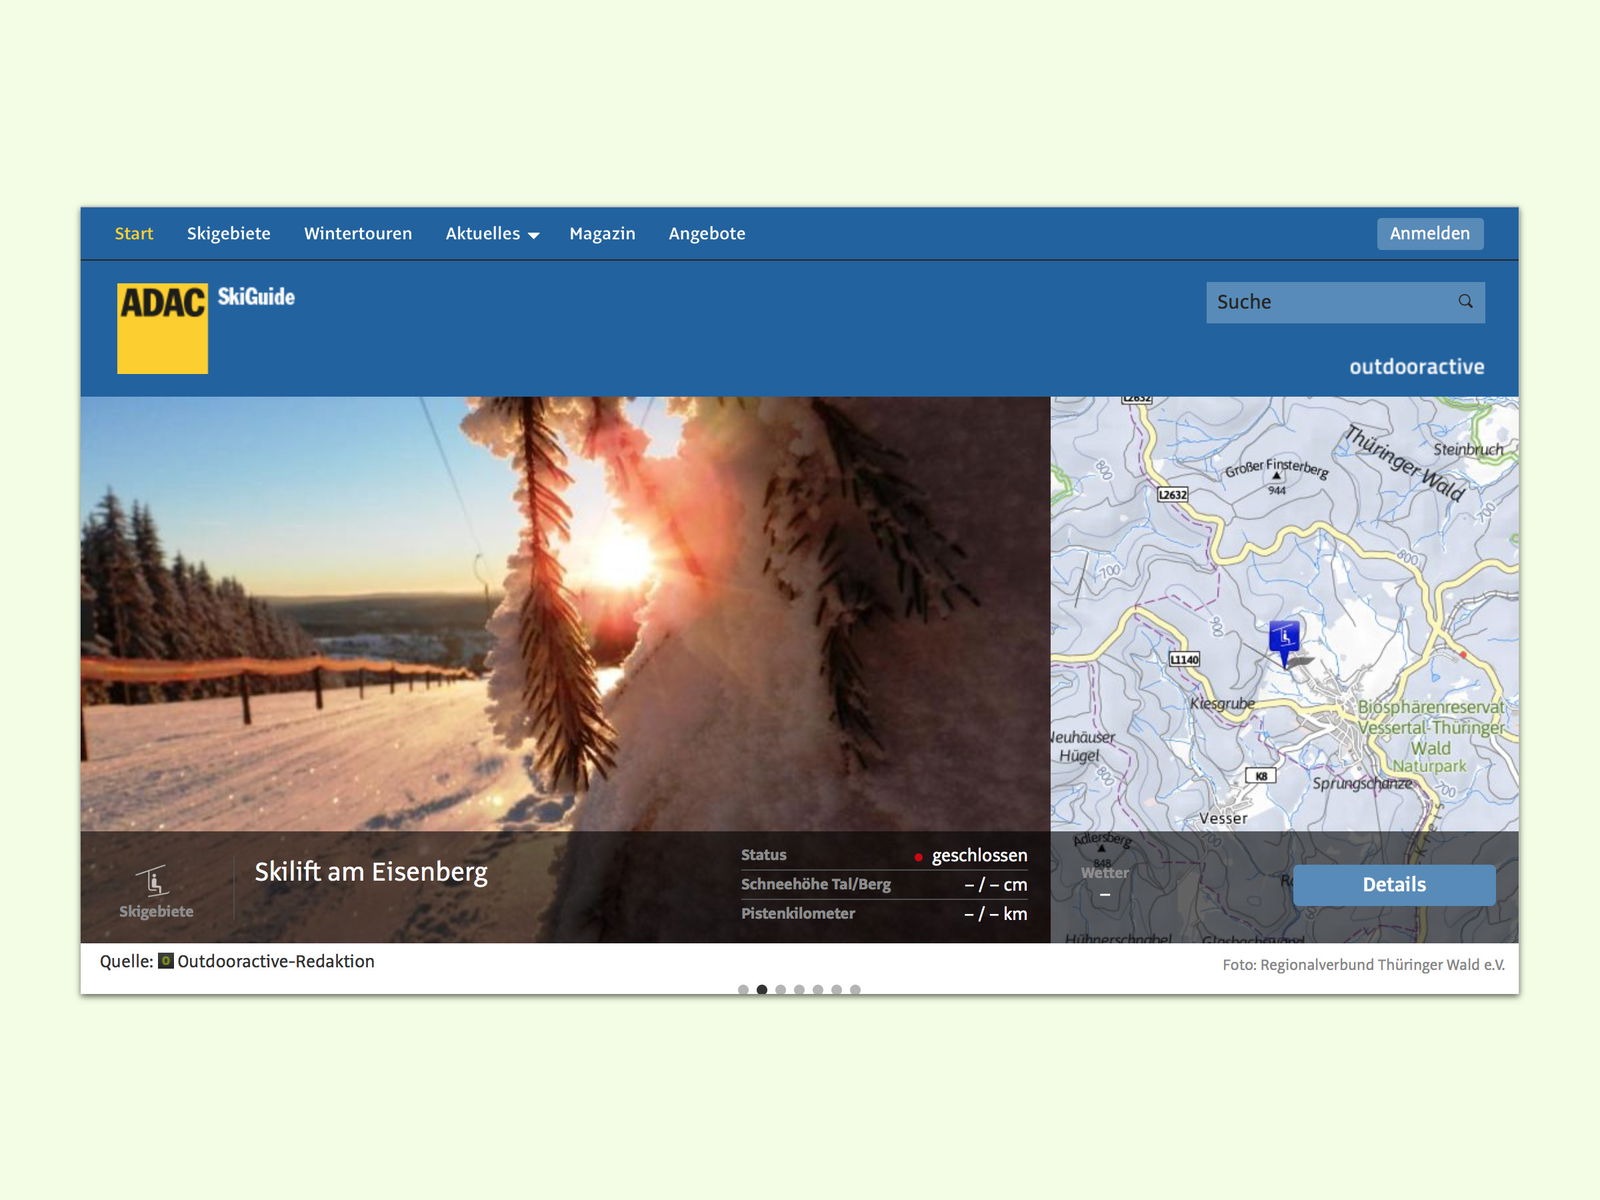Click the Schneehöhe Tal/Berg label
1600x1200 pixels.
click(x=816, y=884)
